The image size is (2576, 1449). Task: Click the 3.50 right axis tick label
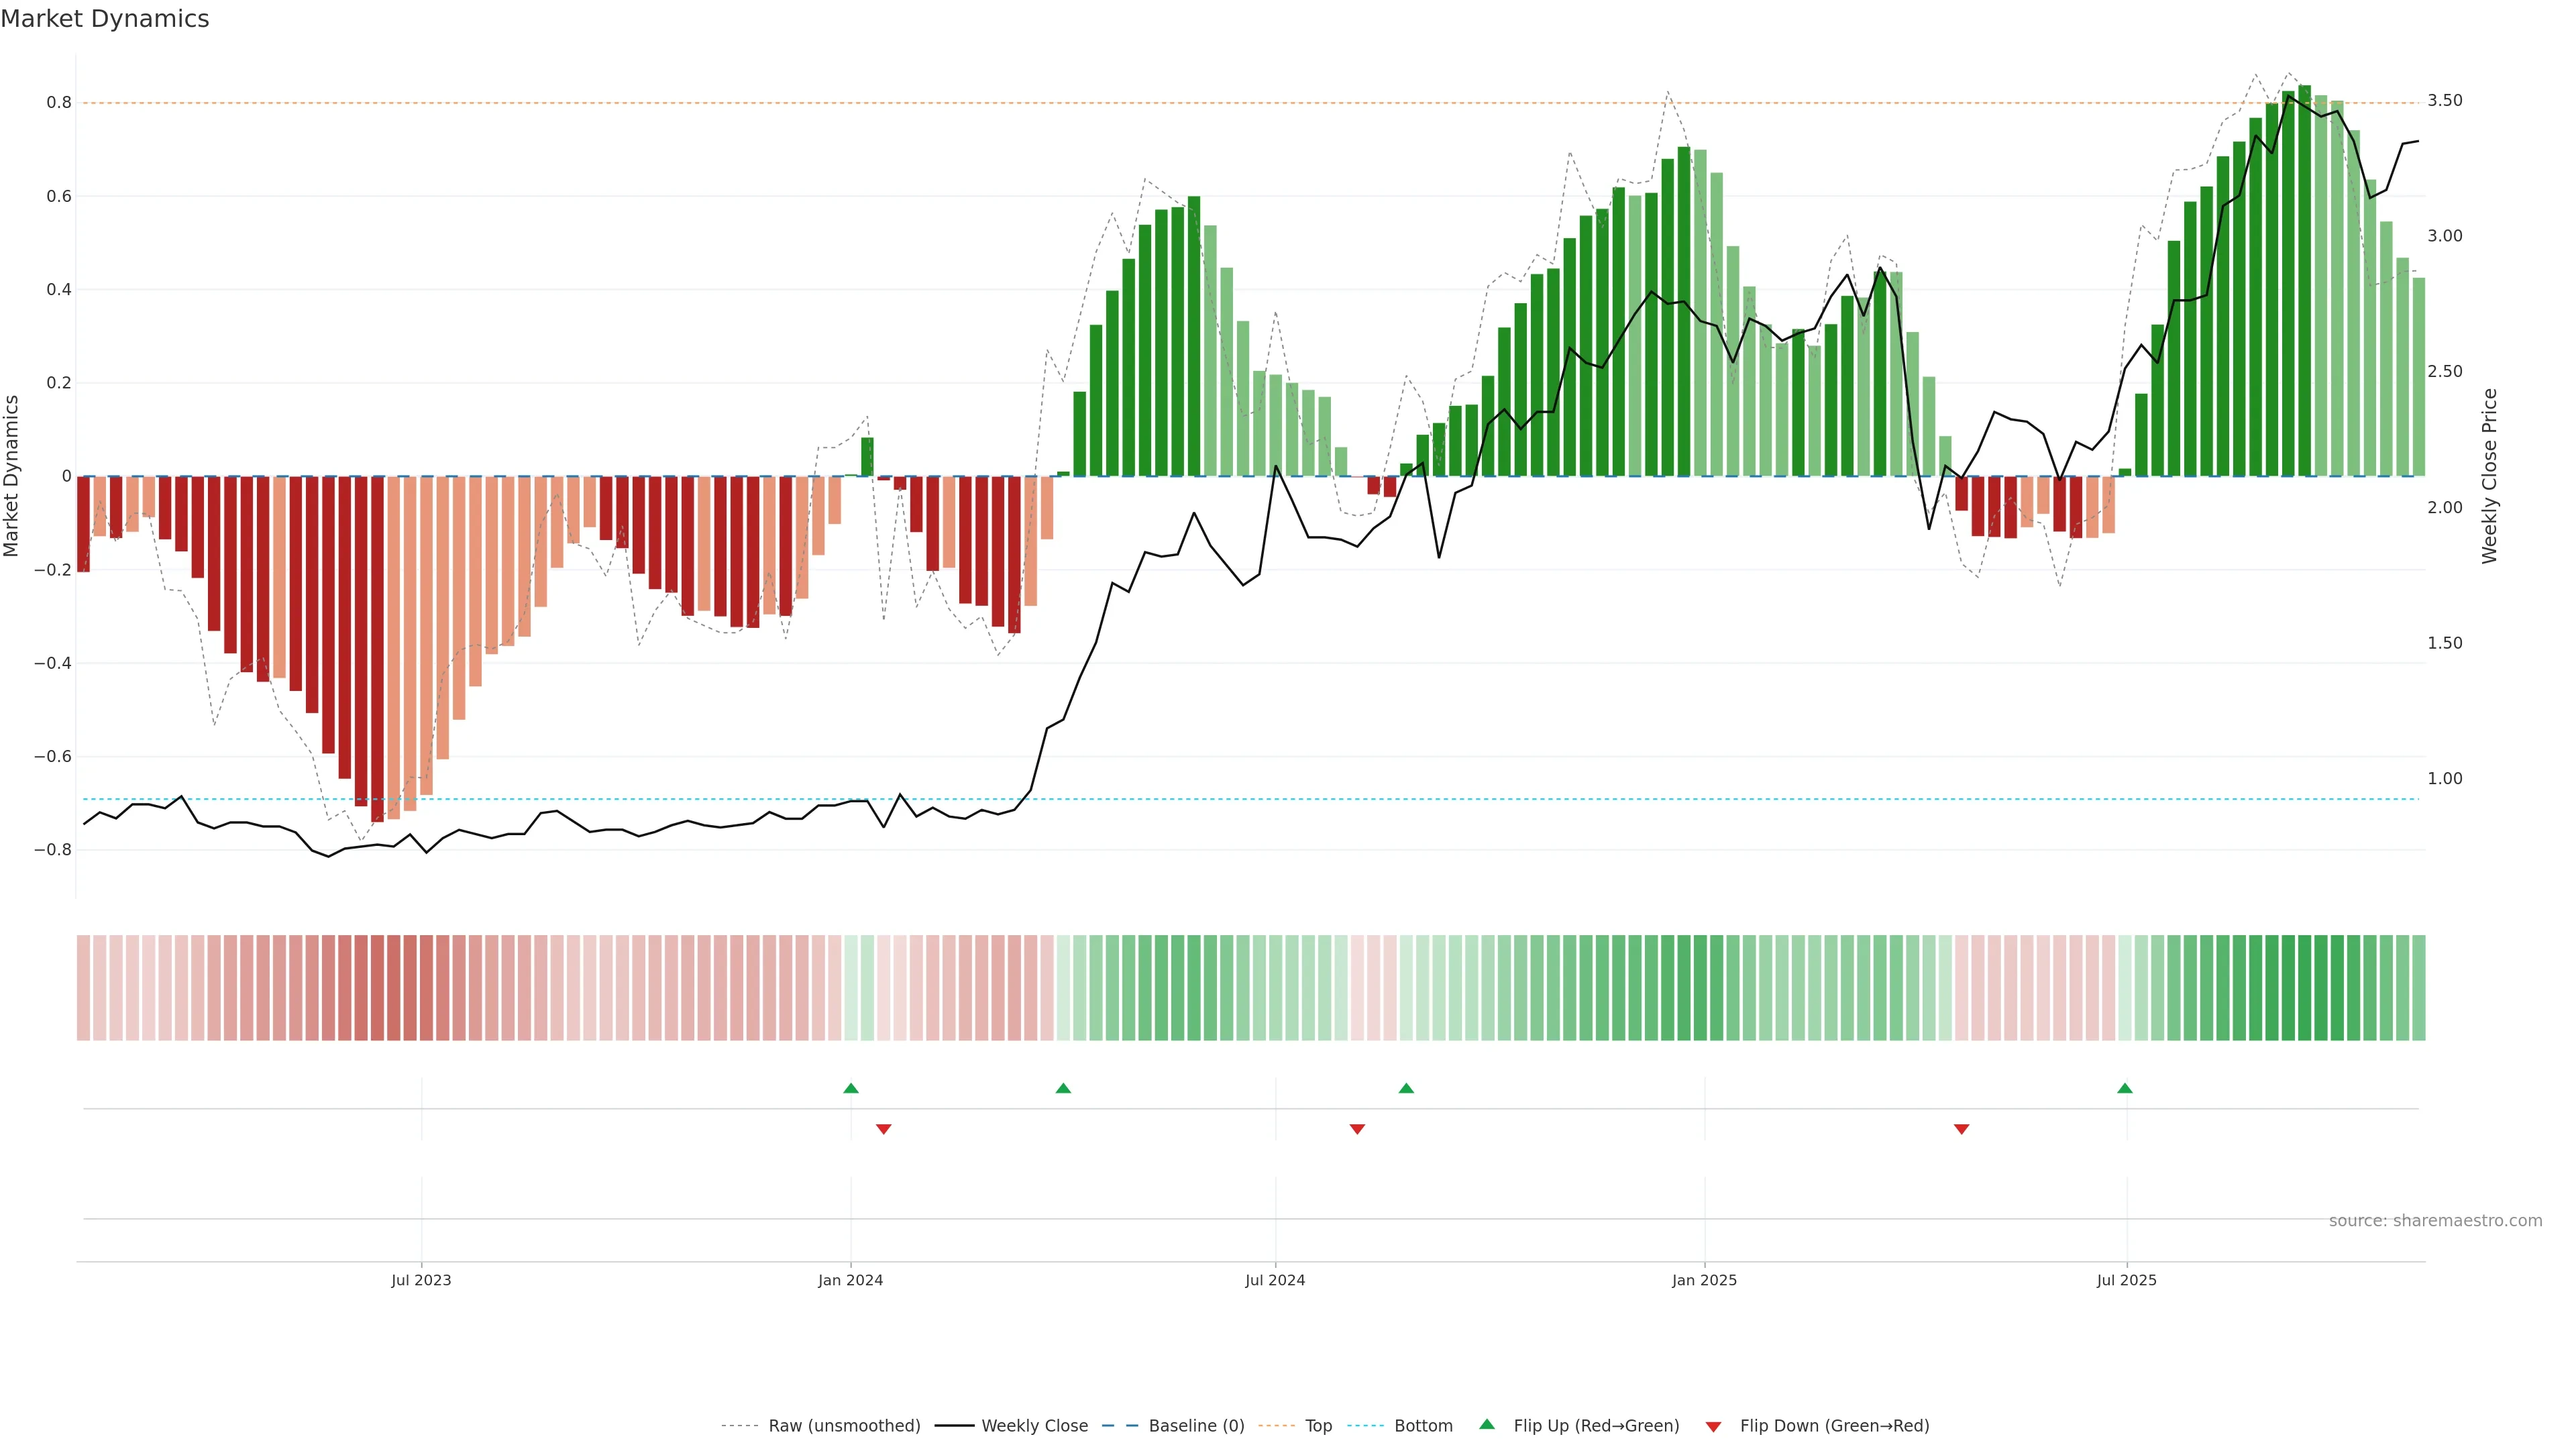(2444, 101)
